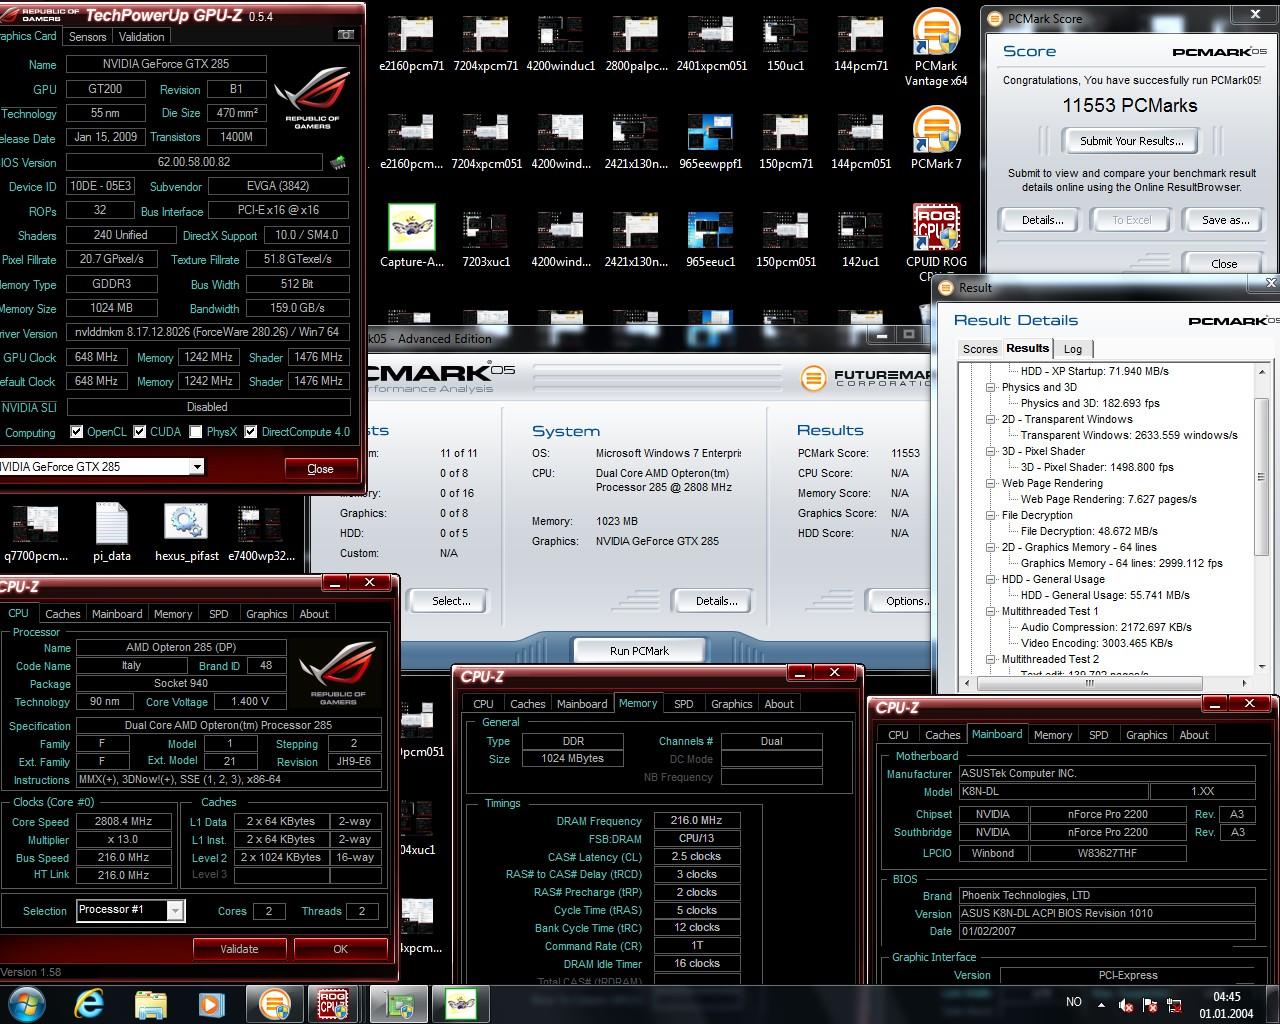Launch Windows Media Player from taskbar
The height and width of the screenshot is (1024, 1280).
(x=211, y=1003)
